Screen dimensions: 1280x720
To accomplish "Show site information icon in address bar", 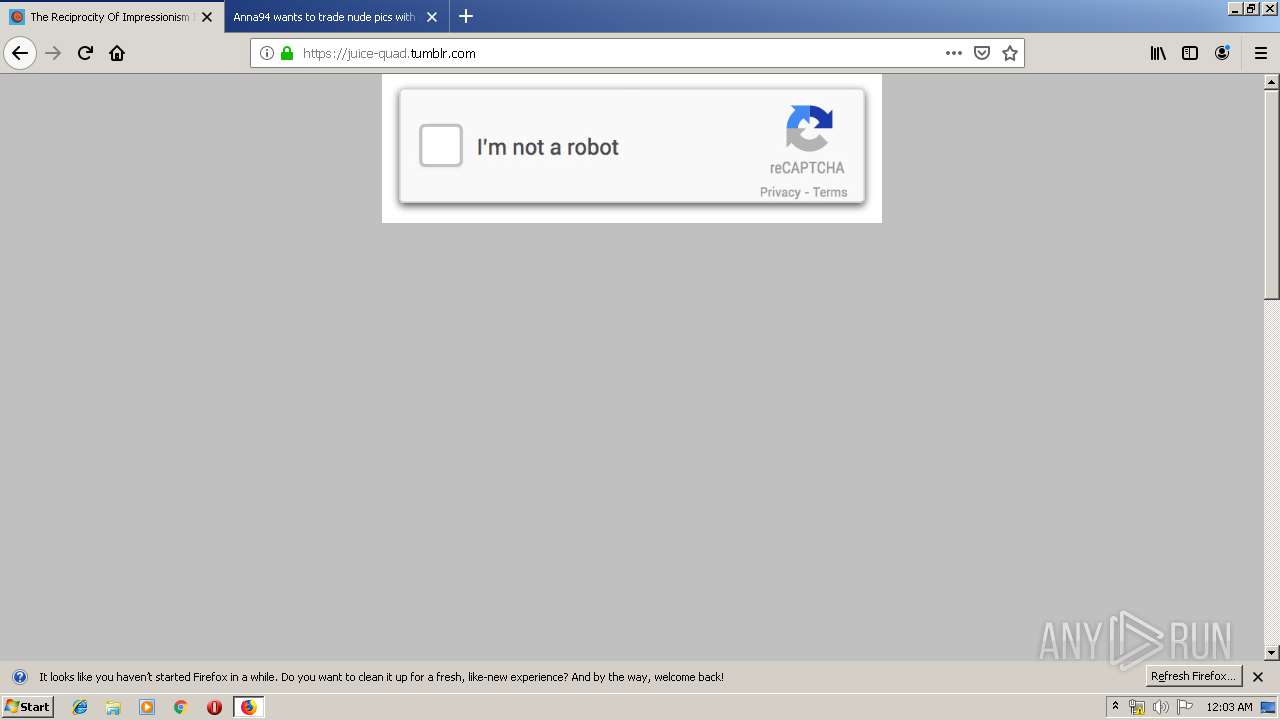I will pyautogui.click(x=267, y=53).
